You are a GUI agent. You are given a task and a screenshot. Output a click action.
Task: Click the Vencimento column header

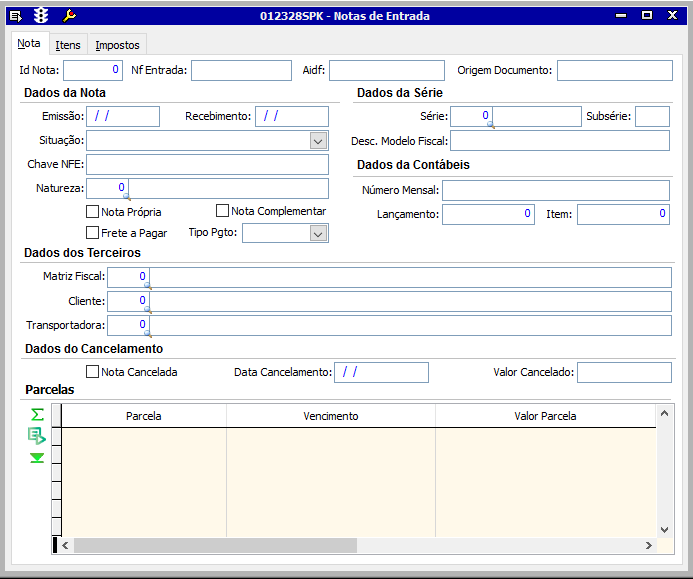coord(331,416)
